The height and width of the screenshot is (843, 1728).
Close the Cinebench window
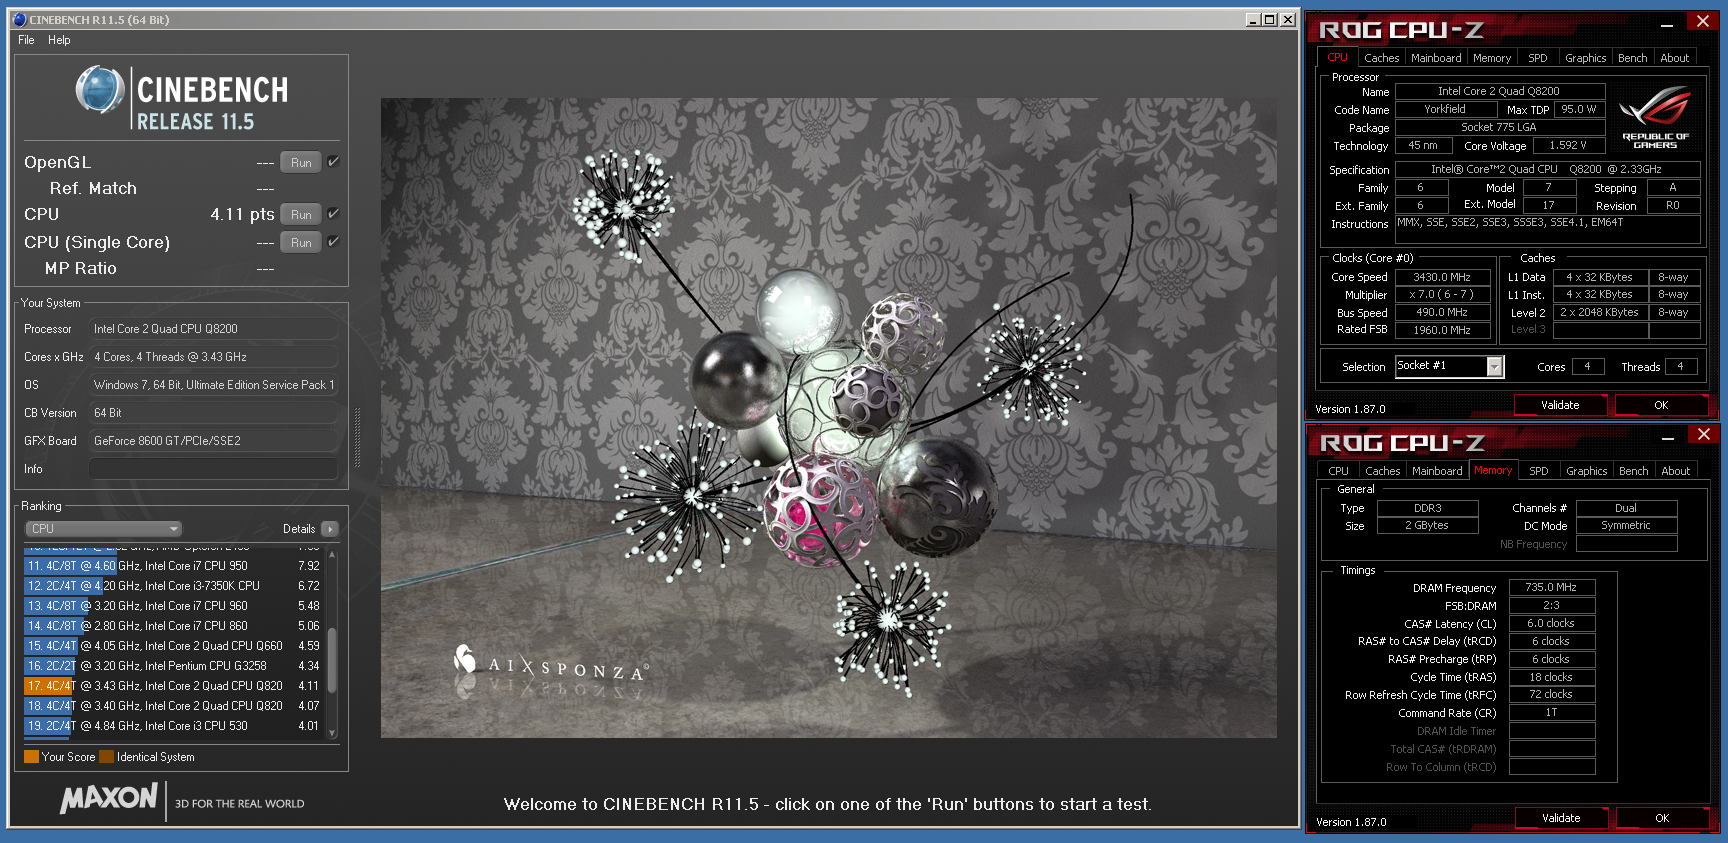pos(1288,19)
